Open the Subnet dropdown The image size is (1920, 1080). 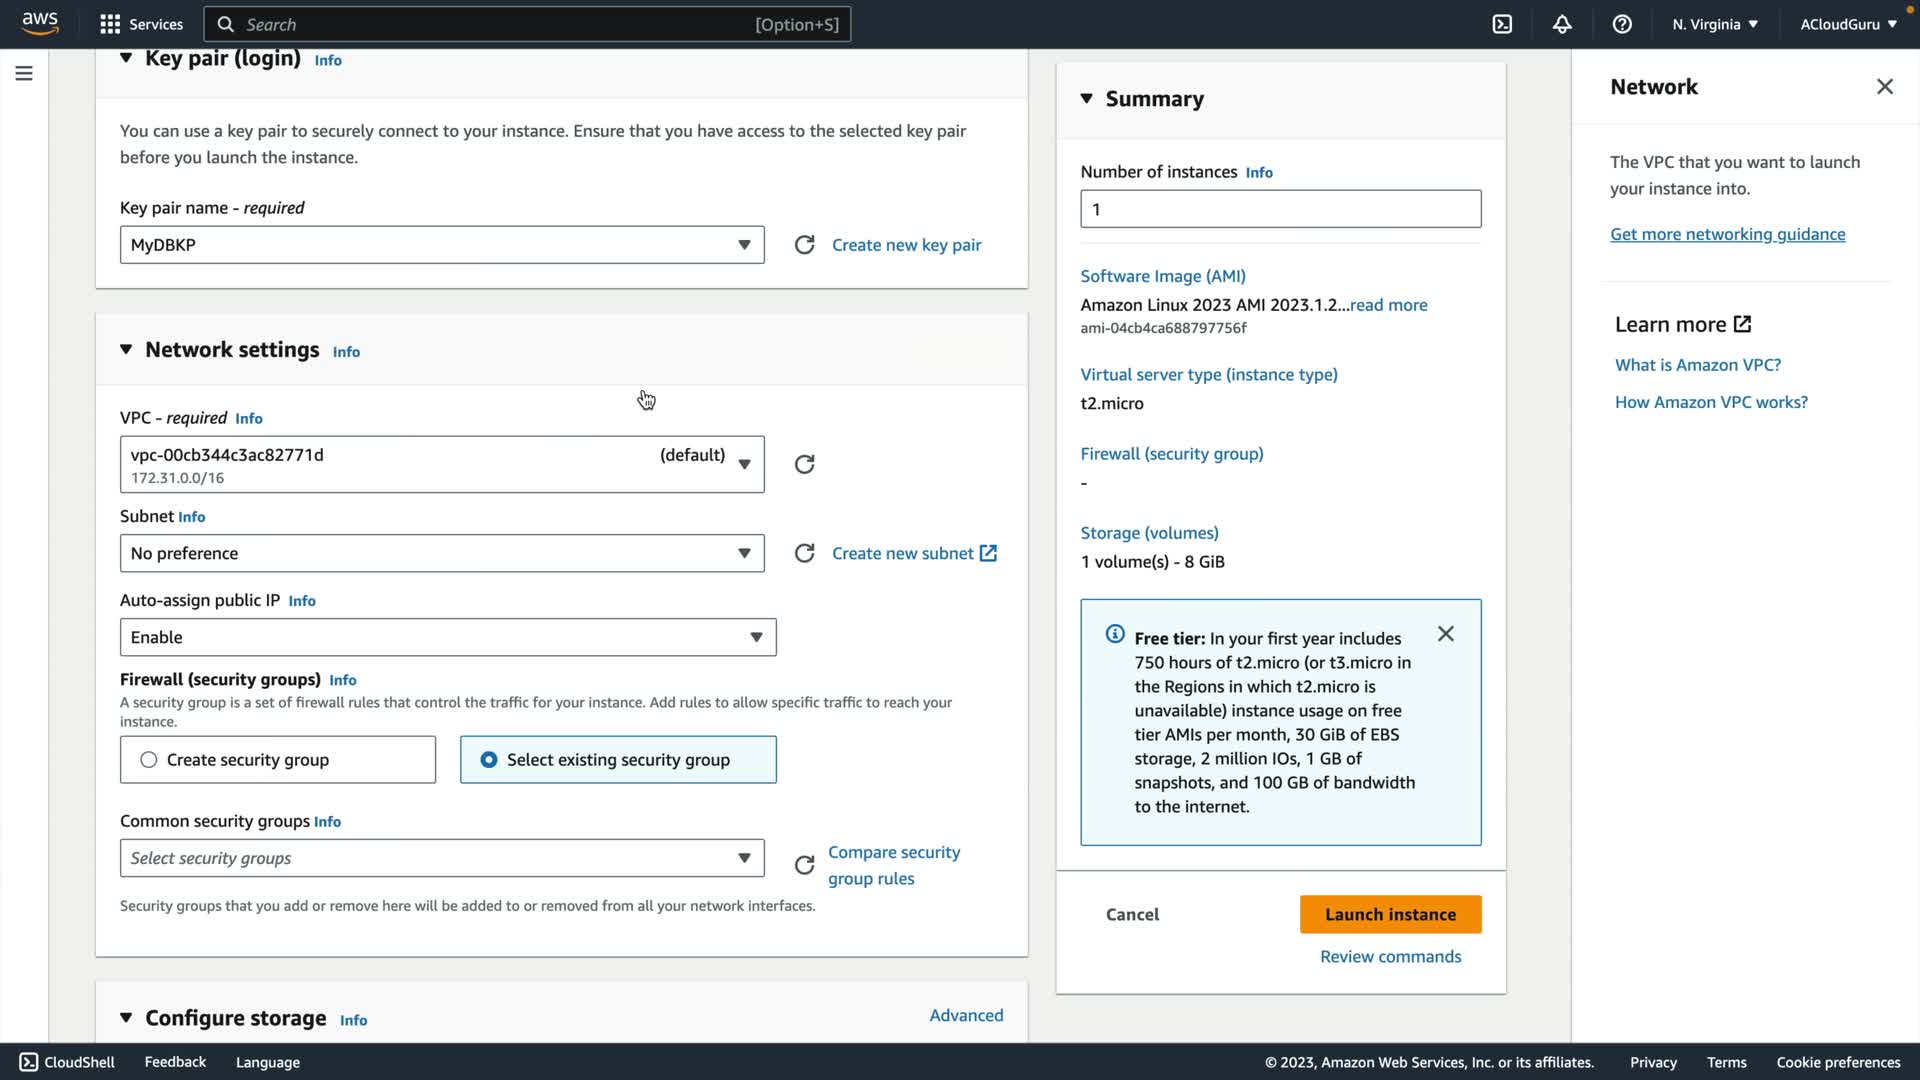tap(442, 553)
